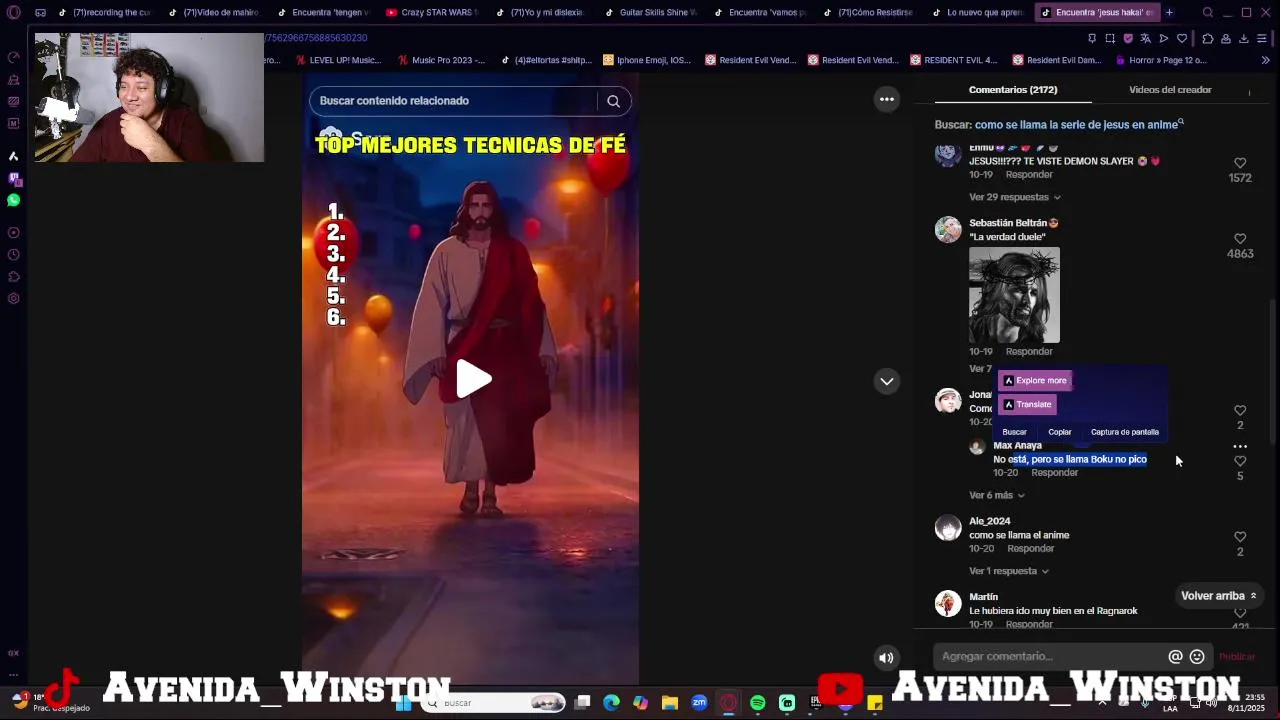The image size is (1280, 720).
Task: Click the Opera GX logo menu
Action: [13, 13]
